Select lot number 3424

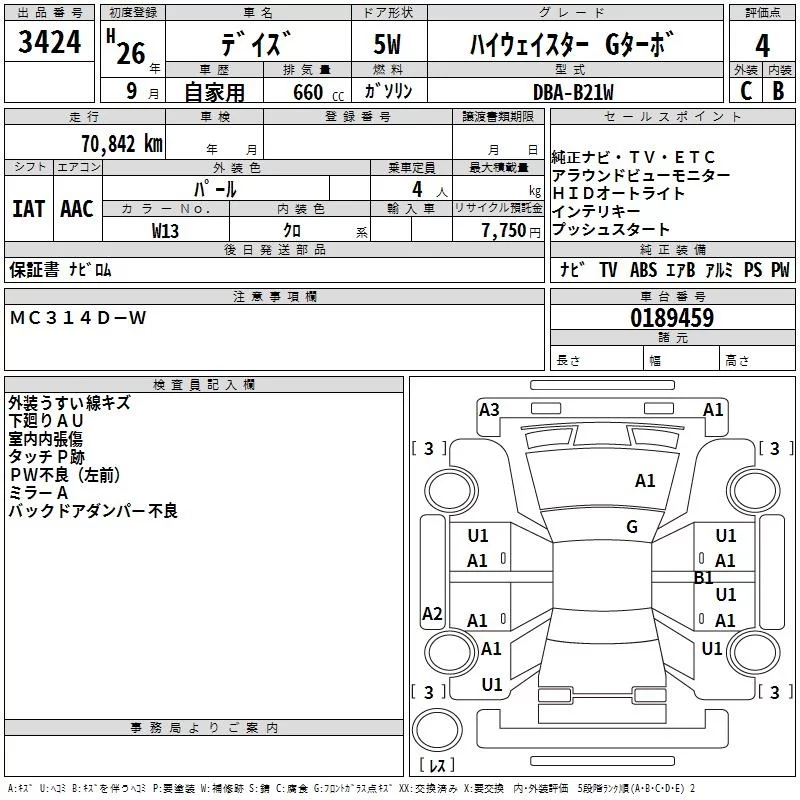(49, 42)
